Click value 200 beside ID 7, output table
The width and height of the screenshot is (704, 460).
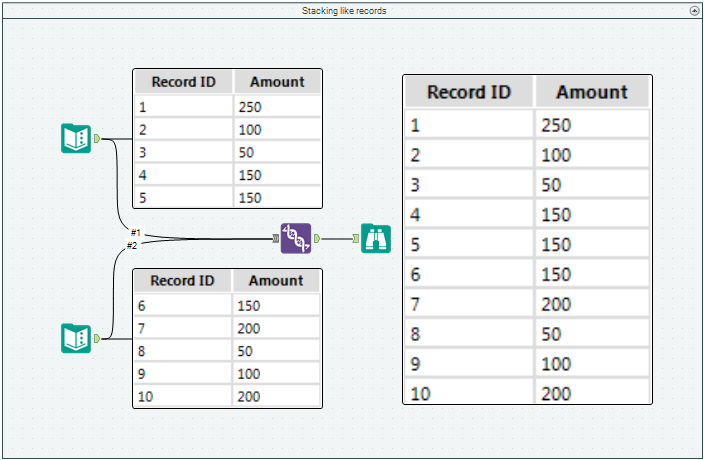pyautogui.click(x=556, y=304)
